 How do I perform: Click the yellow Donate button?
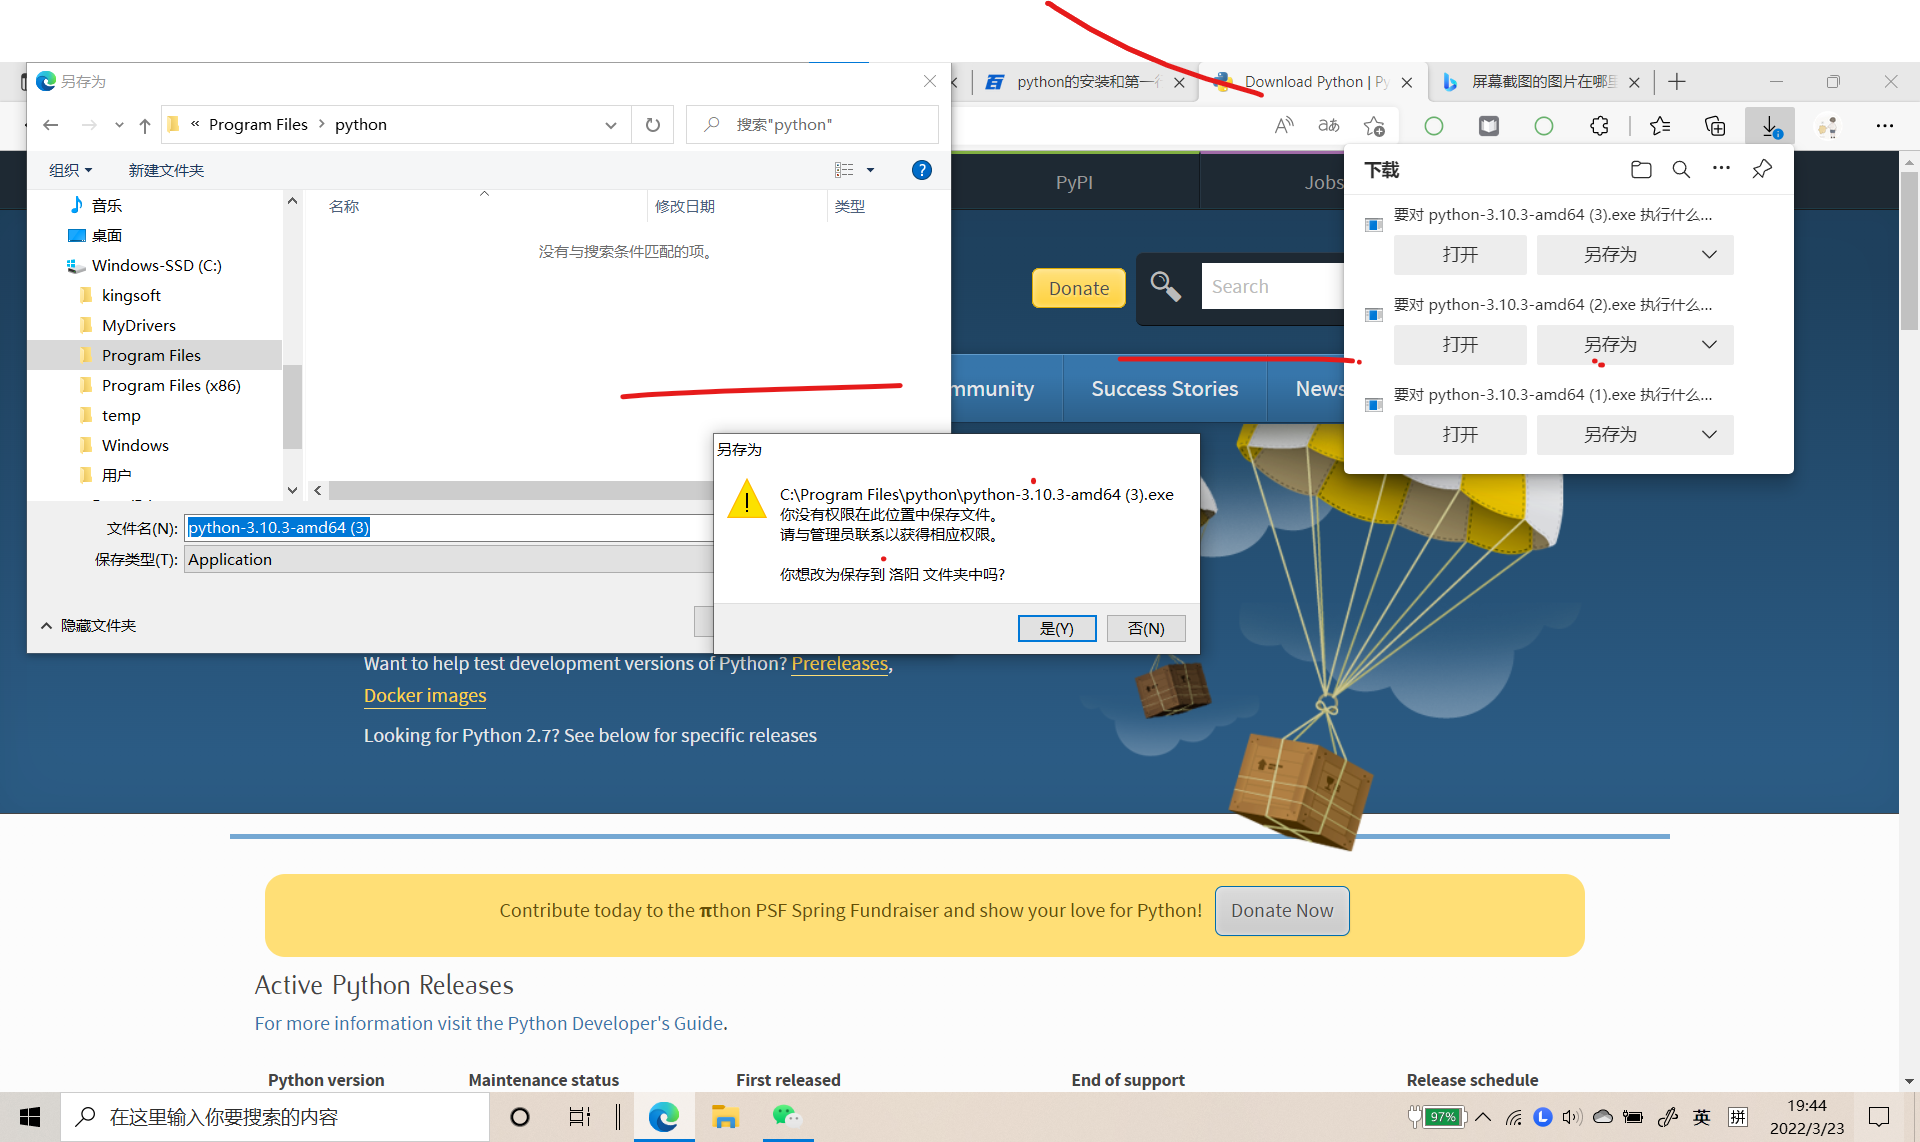click(x=1079, y=288)
